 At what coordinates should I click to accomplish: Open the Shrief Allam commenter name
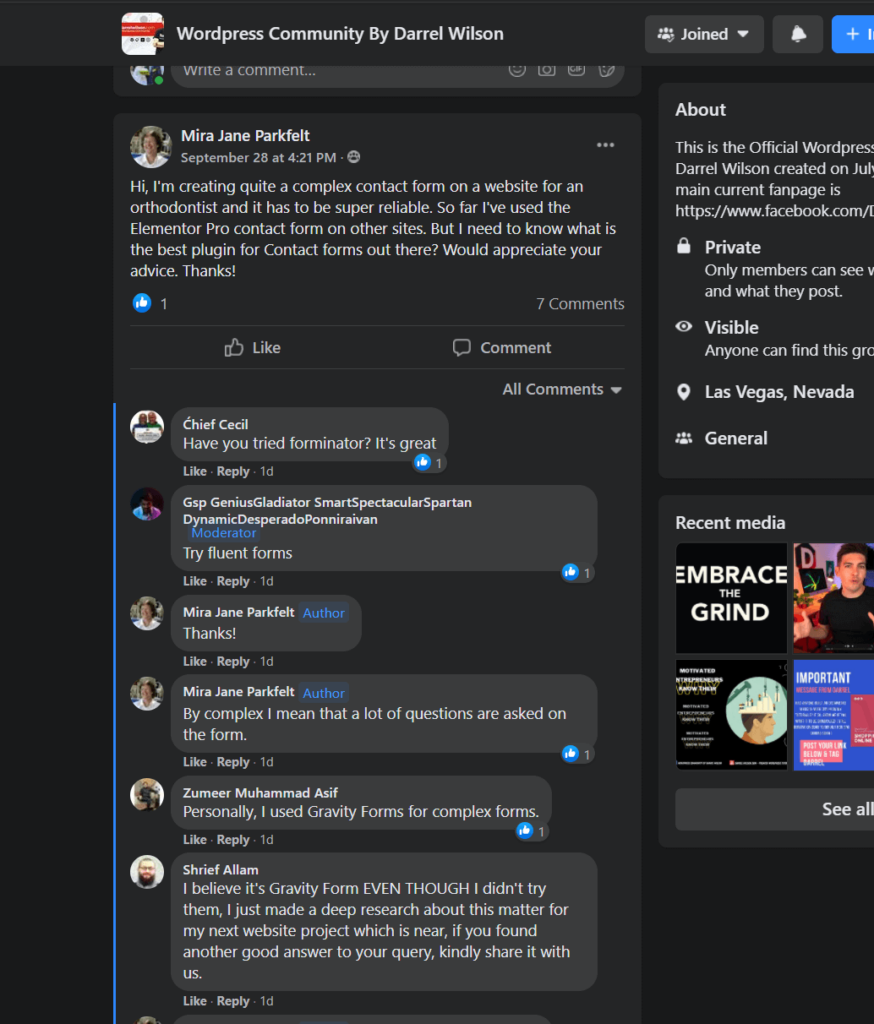coord(220,870)
